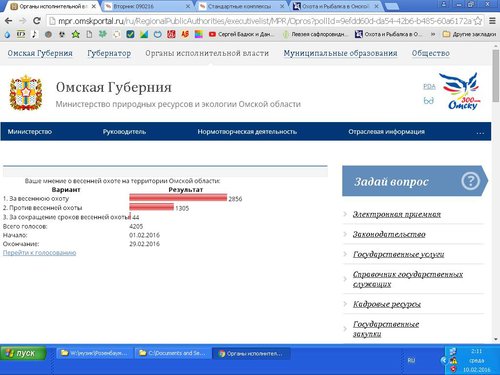Click the glasses accessibility icon
Screen dimensions: 500x375
pyautogui.click(x=429, y=100)
